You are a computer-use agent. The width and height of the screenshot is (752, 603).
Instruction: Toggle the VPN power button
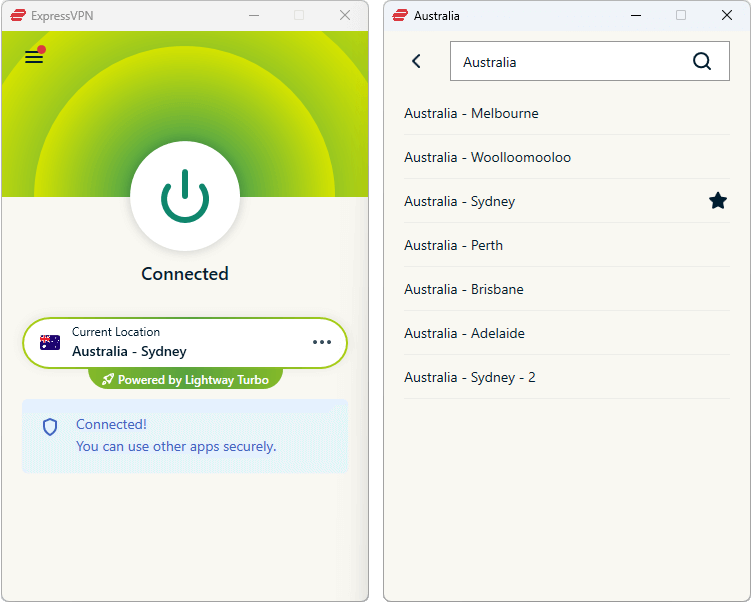[x=185, y=196]
